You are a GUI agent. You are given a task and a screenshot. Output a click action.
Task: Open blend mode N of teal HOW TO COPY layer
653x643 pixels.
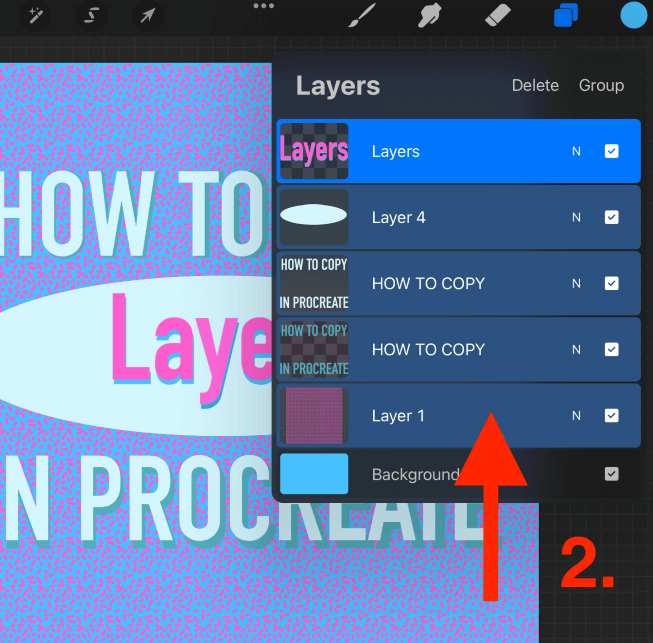coord(576,349)
